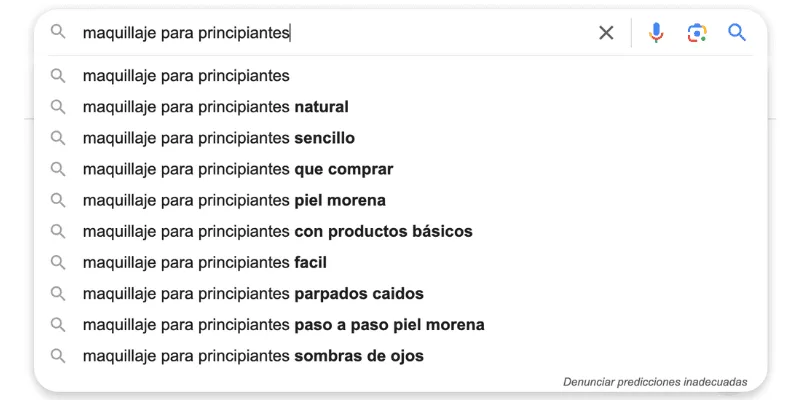Start voice search with the microphone icon

coord(656,33)
